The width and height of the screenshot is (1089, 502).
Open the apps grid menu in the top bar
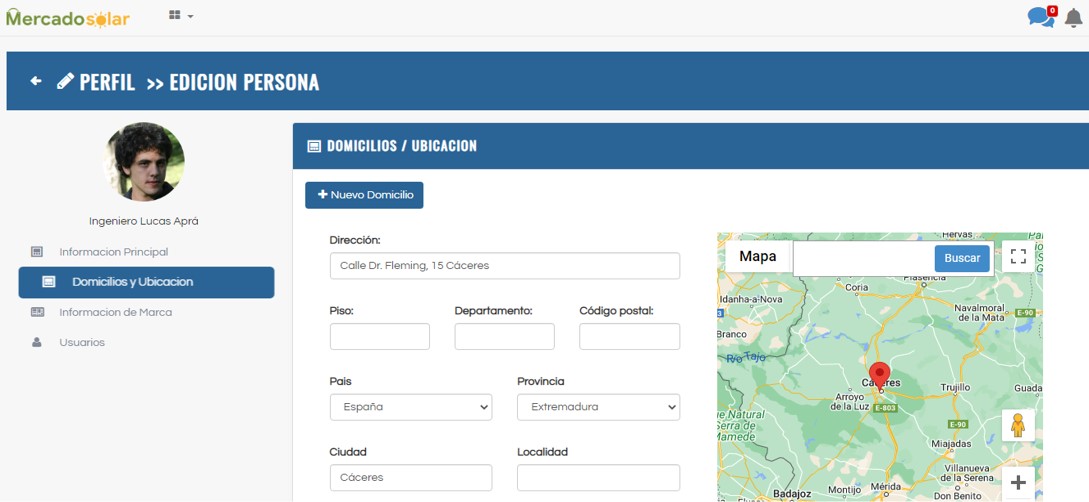coord(180,16)
